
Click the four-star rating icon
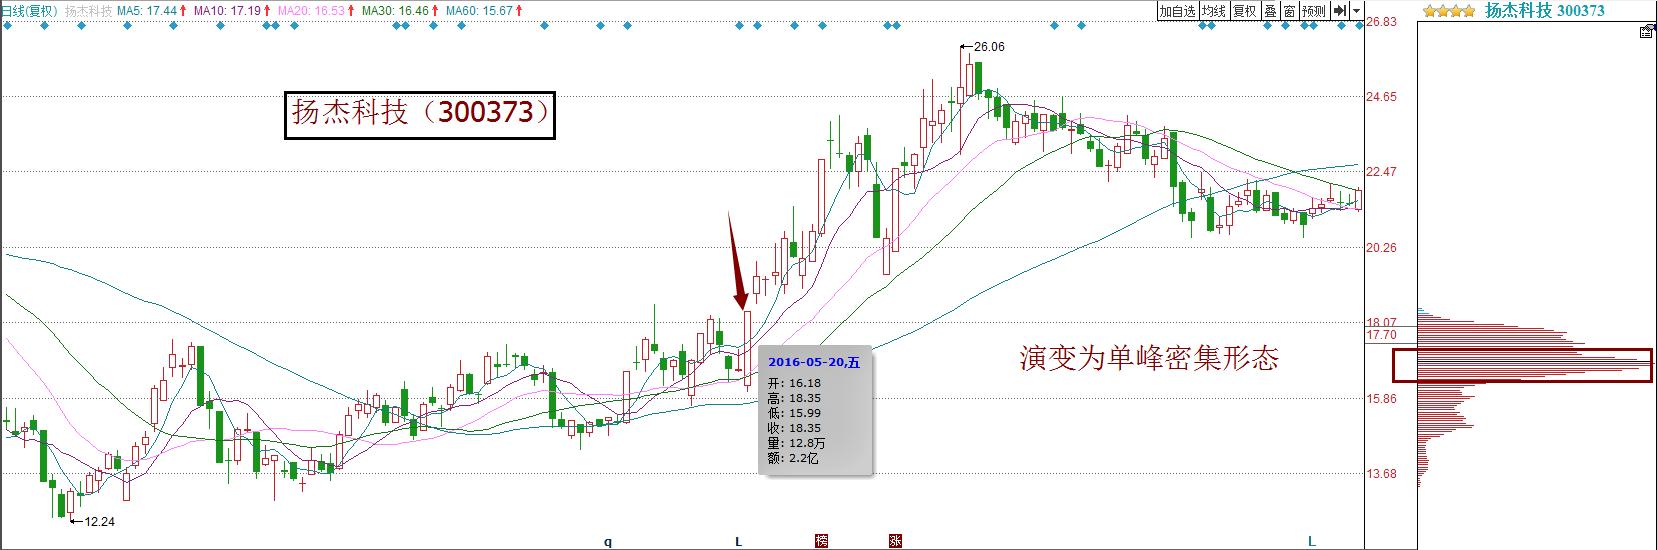pyautogui.click(x=1449, y=11)
